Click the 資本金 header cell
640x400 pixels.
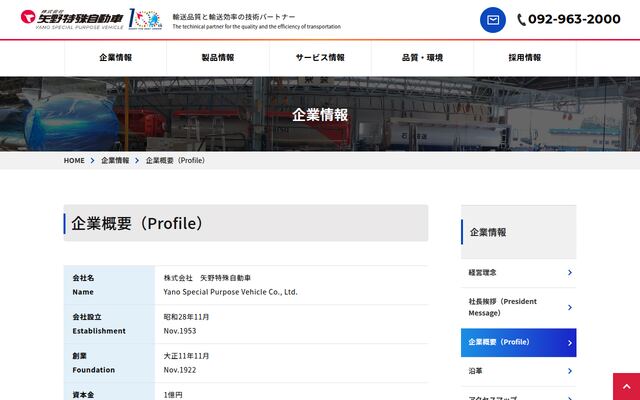109,392
